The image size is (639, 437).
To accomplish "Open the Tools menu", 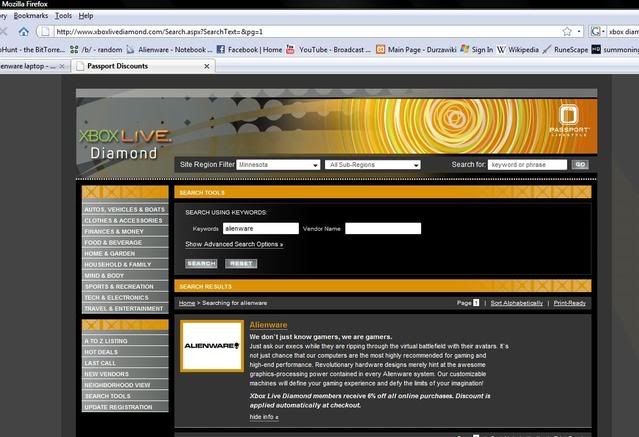I will click(x=64, y=16).
